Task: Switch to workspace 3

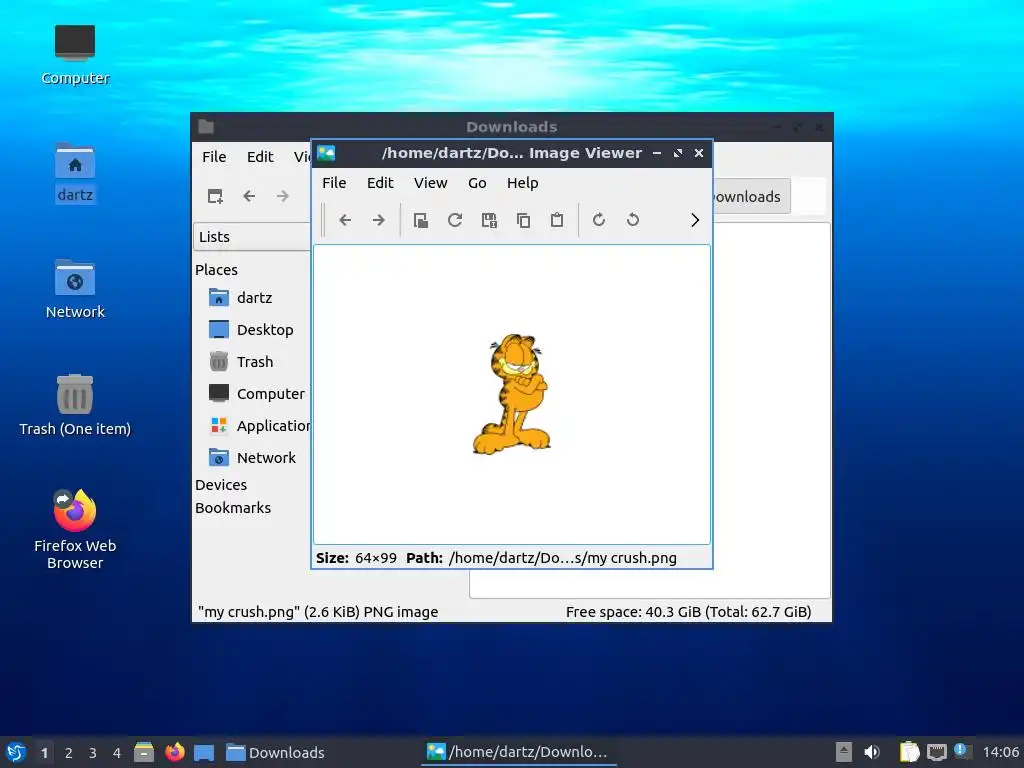Action: (93, 753)
